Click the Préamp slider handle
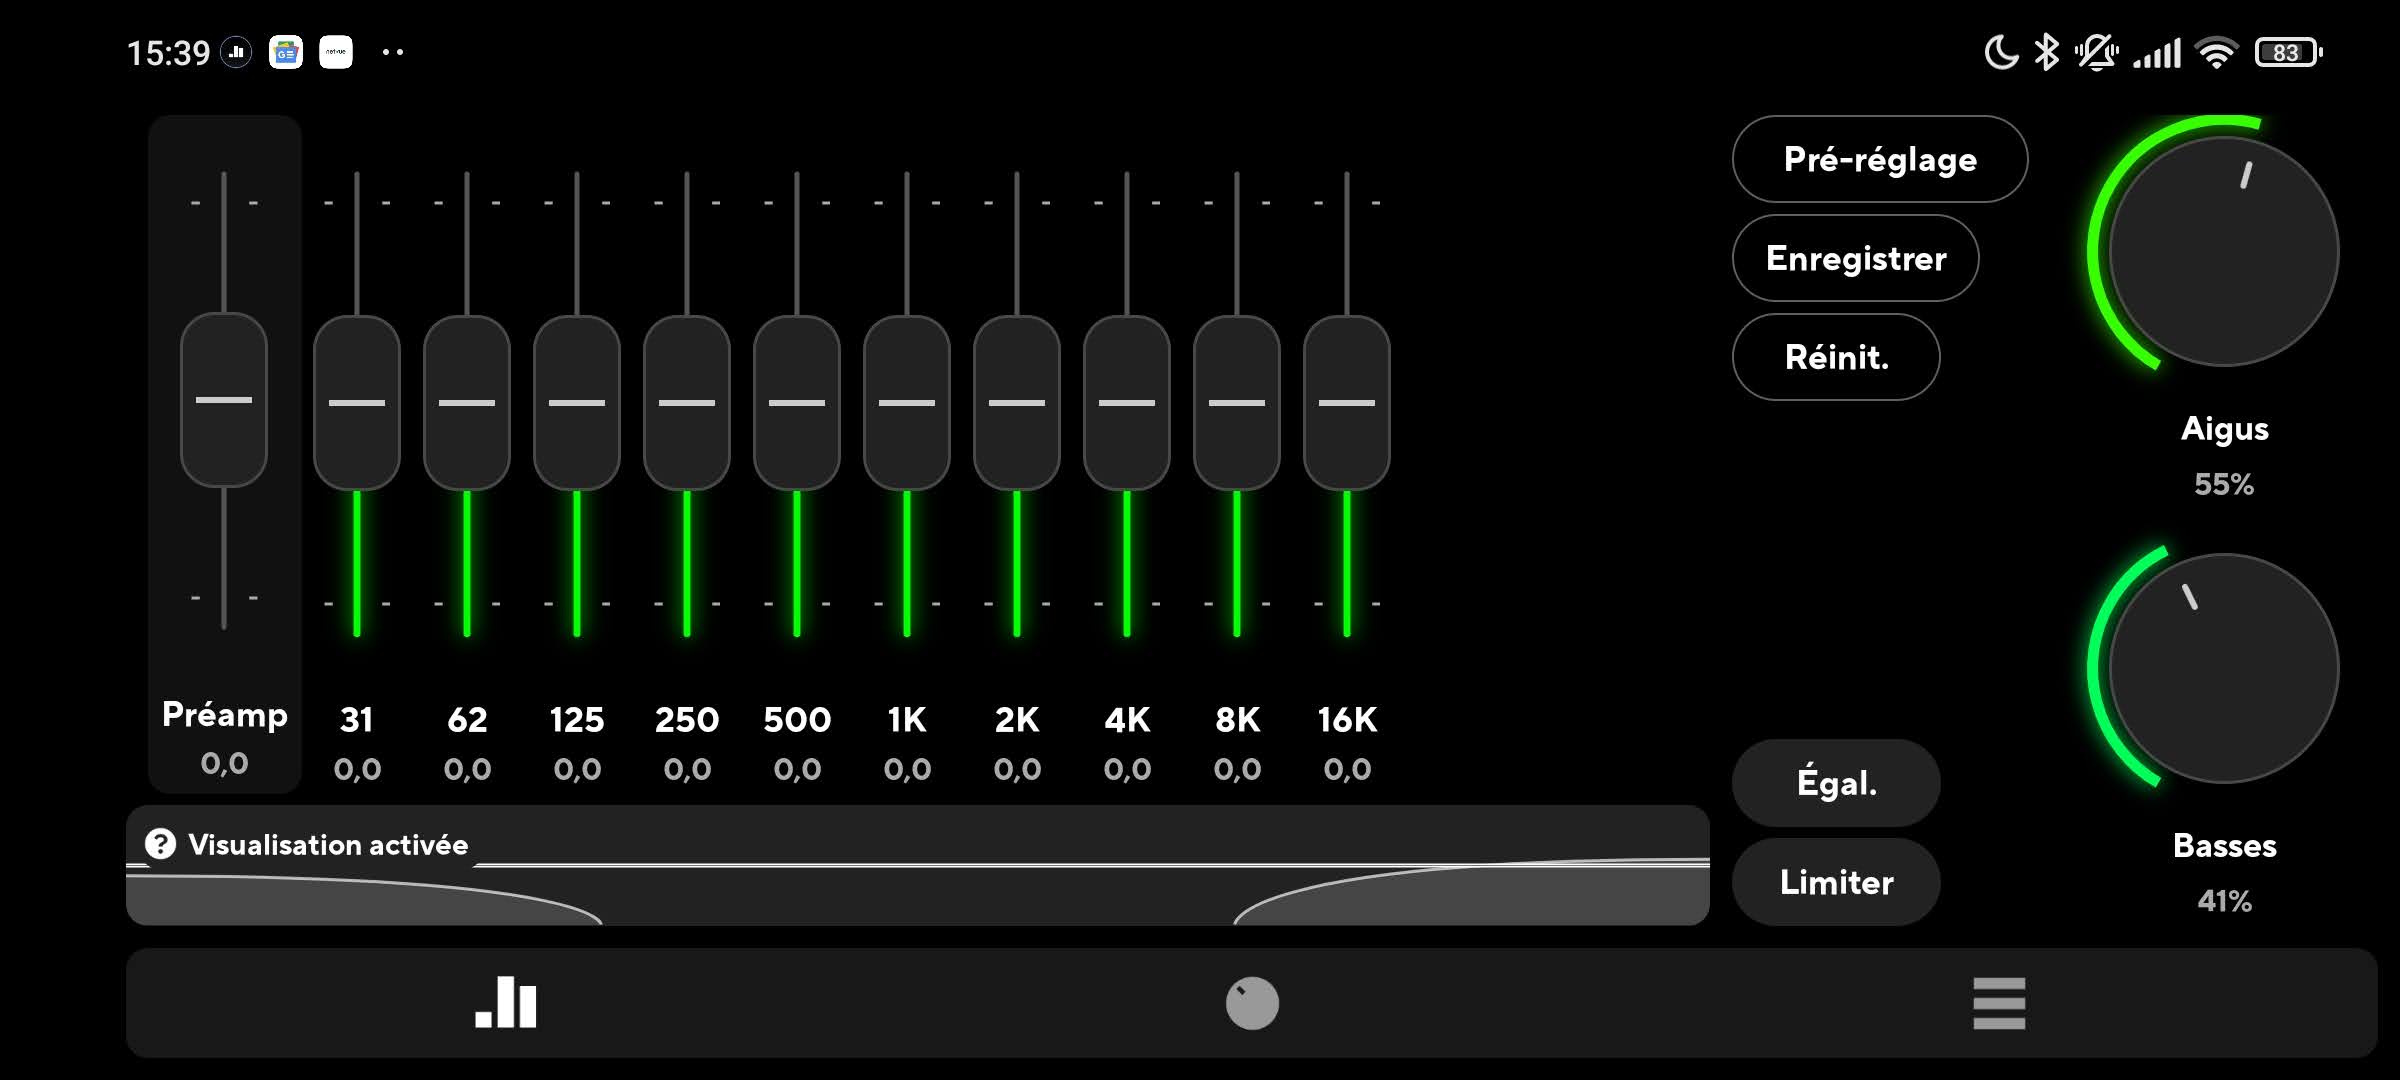Image resolution: width=2400 pixels, height=1080 pixels. coord(224,400)
